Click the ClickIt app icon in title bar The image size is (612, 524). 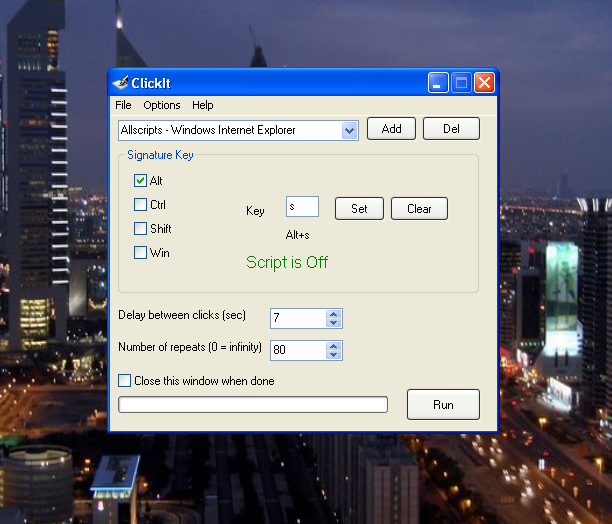click(120, 83)
